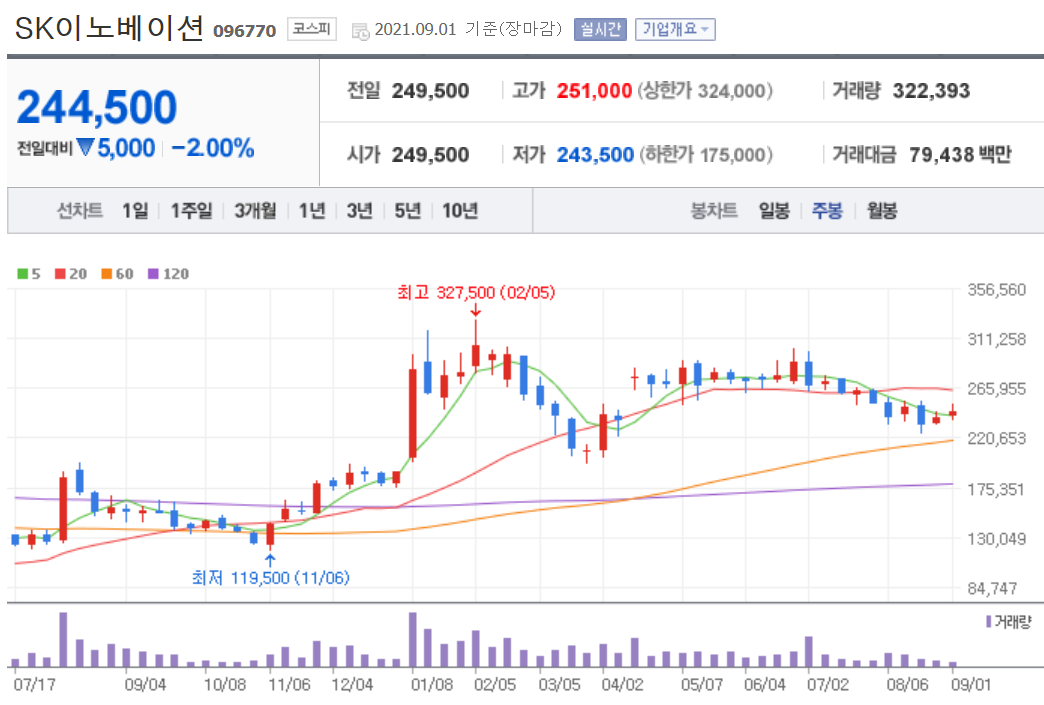
Task: Click the 12/04 date axis label
Action: 352,684
